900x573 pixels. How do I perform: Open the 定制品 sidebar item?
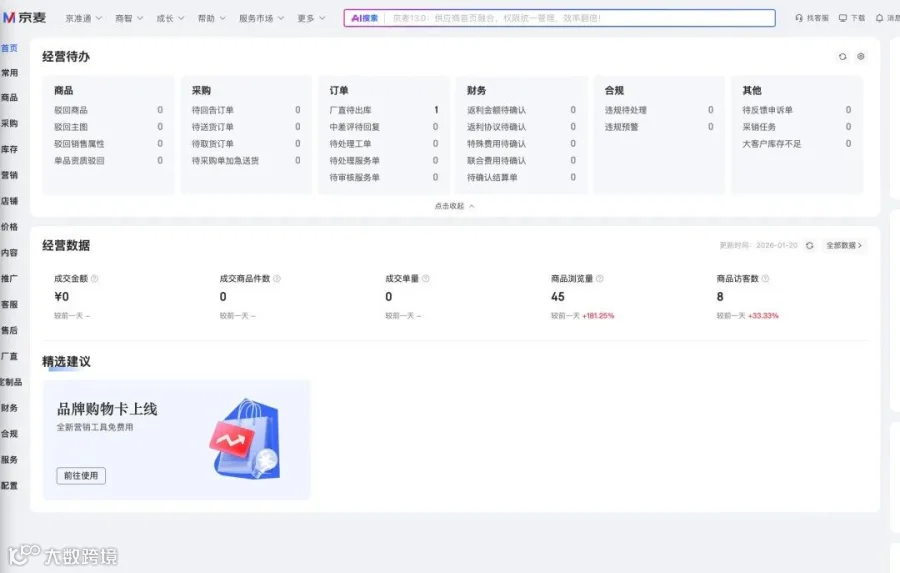click(x=11, y=382)
